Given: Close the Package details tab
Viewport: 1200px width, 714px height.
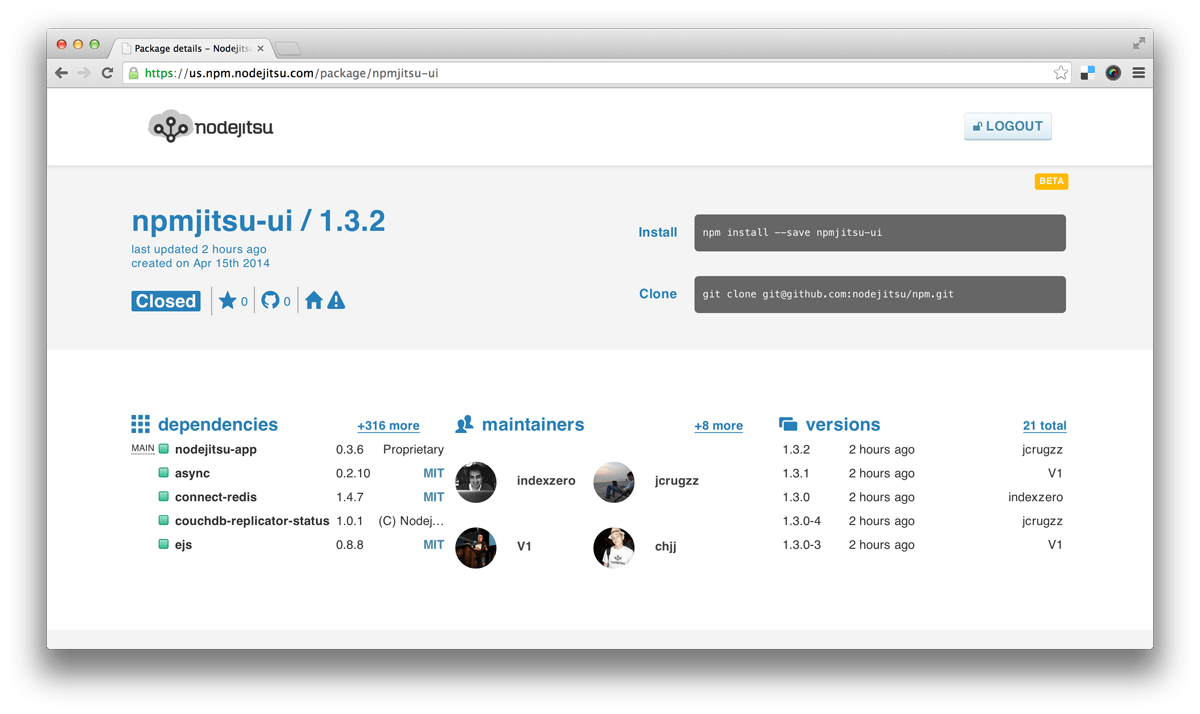Looking at the screenshot, I should (261, 48).
